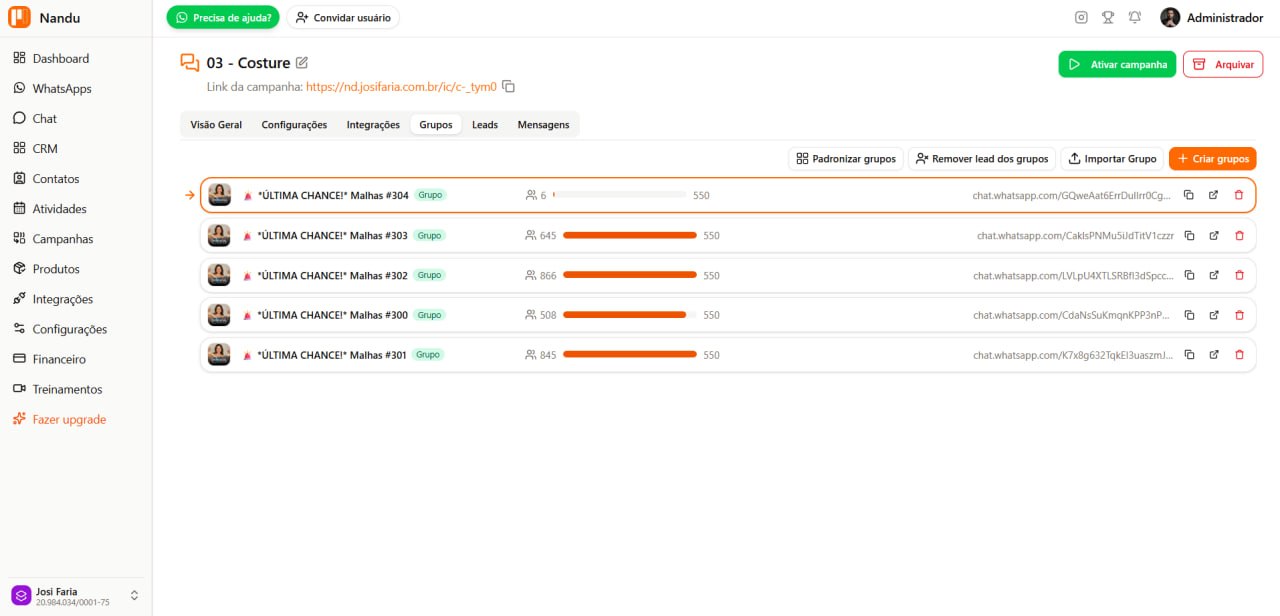The height and width of the screenshot is (616, 1280).
Task: Click the Malhas #300 progress bar
Action: [630, 315]
